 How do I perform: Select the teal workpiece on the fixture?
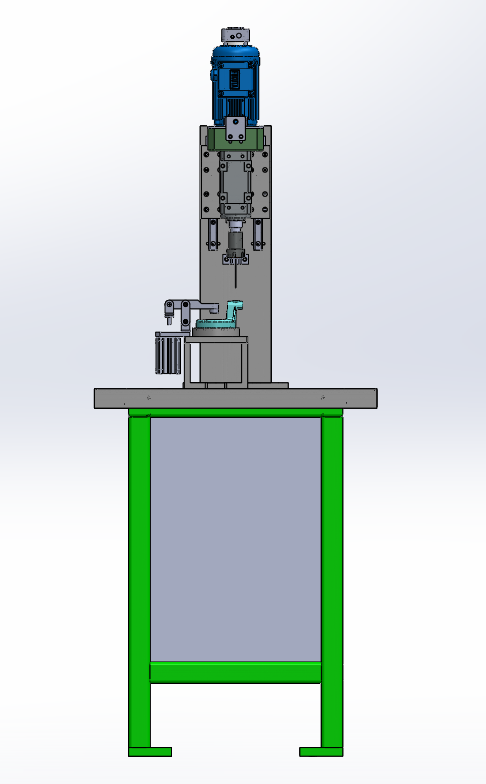pyautogui.click(x=220, y=317)
